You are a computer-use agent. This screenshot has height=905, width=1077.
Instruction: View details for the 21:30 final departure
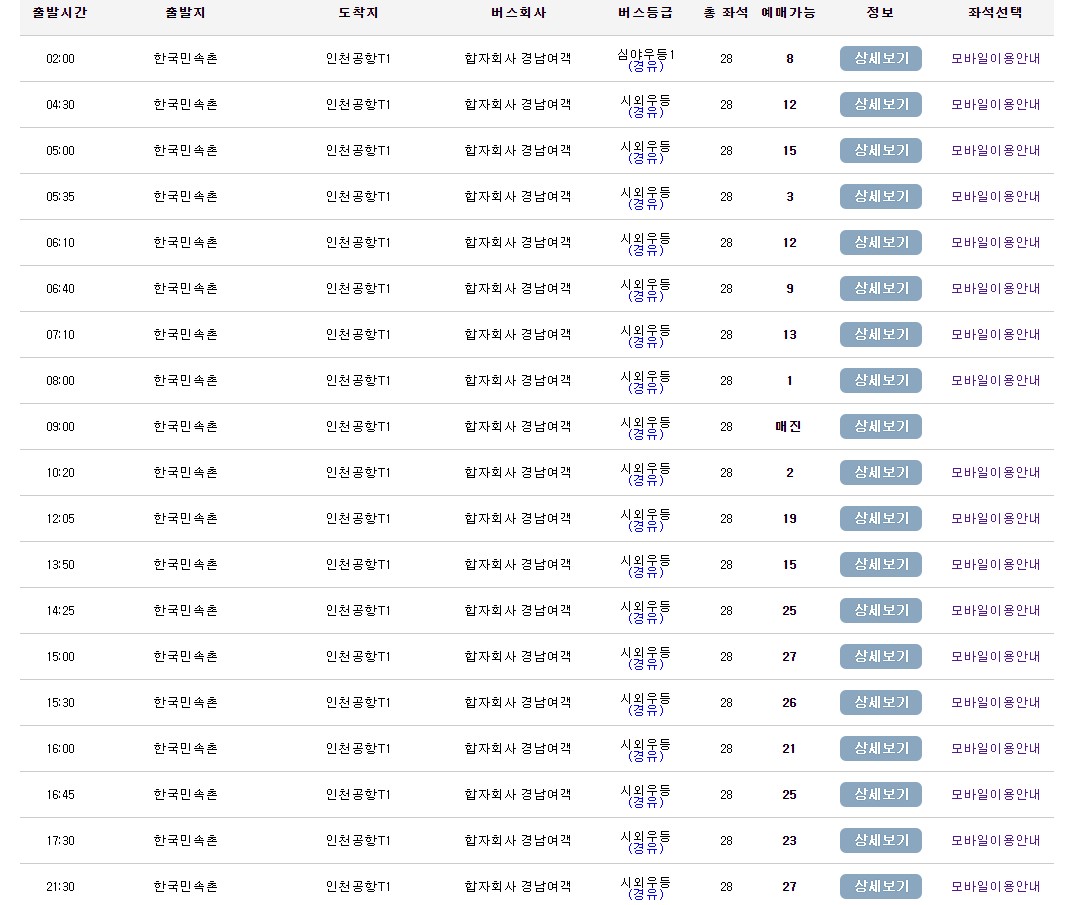(880, 886)
